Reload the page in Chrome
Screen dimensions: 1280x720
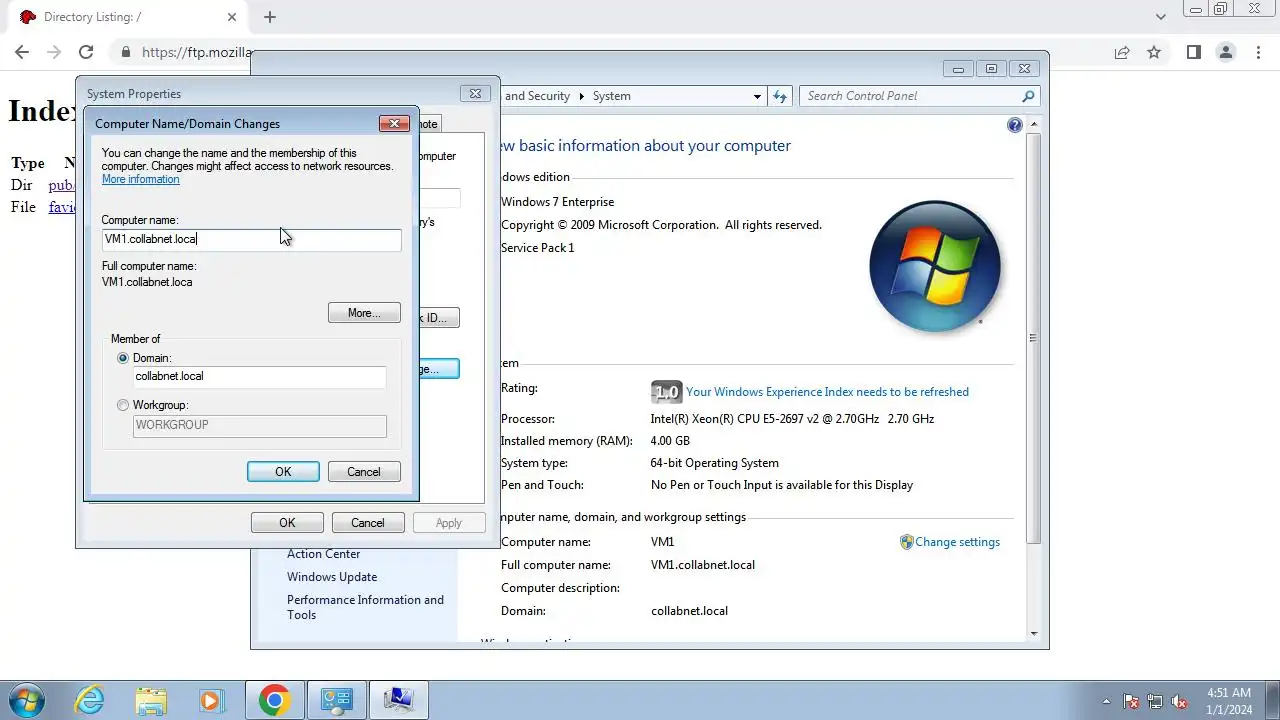[86, 52]
